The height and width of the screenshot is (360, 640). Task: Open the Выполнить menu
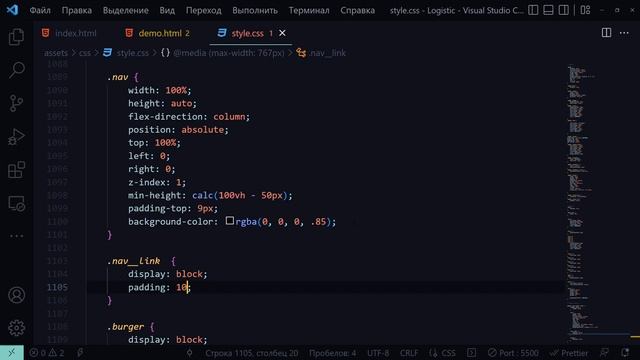pyautogui.click(x=255, y=10)
